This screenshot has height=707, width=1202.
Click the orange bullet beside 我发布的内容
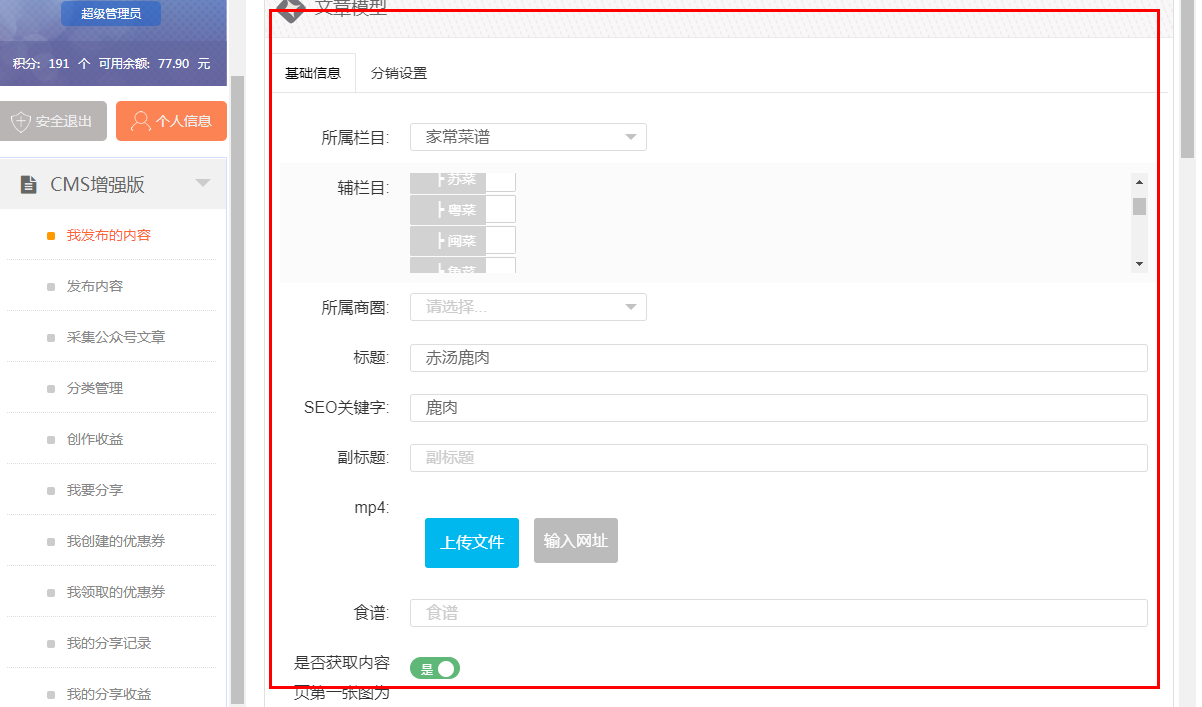pyautogui.click(x=51, y=236)
